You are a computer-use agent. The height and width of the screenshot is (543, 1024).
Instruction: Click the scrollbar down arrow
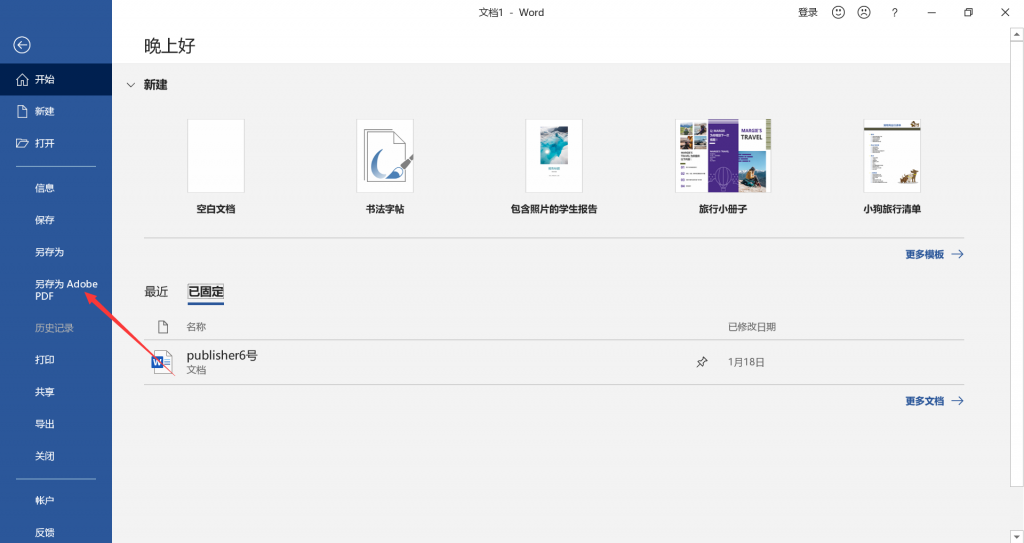1017,536
